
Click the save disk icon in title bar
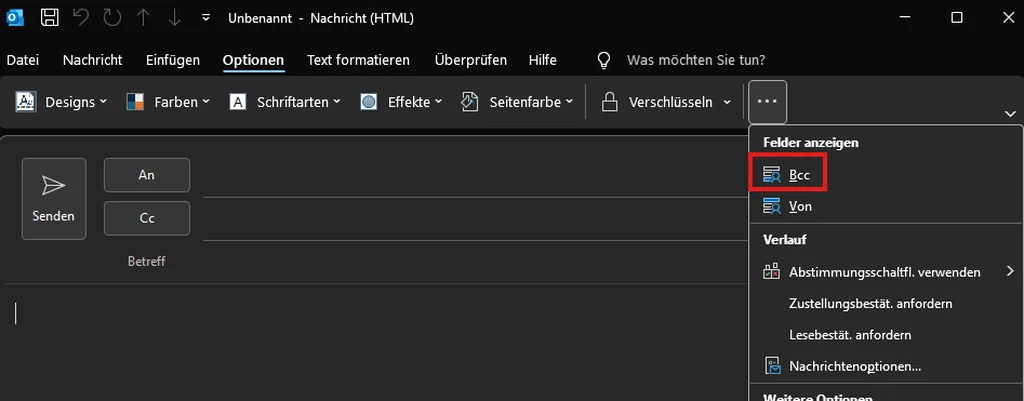(x=50, y=18)
